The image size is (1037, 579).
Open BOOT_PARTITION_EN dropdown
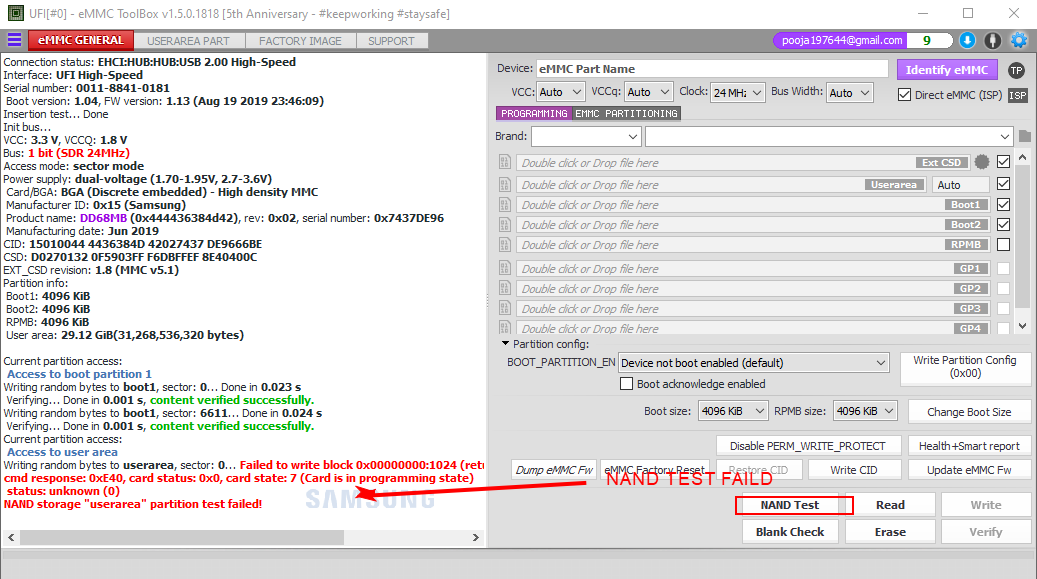click(x=753, y=363)
